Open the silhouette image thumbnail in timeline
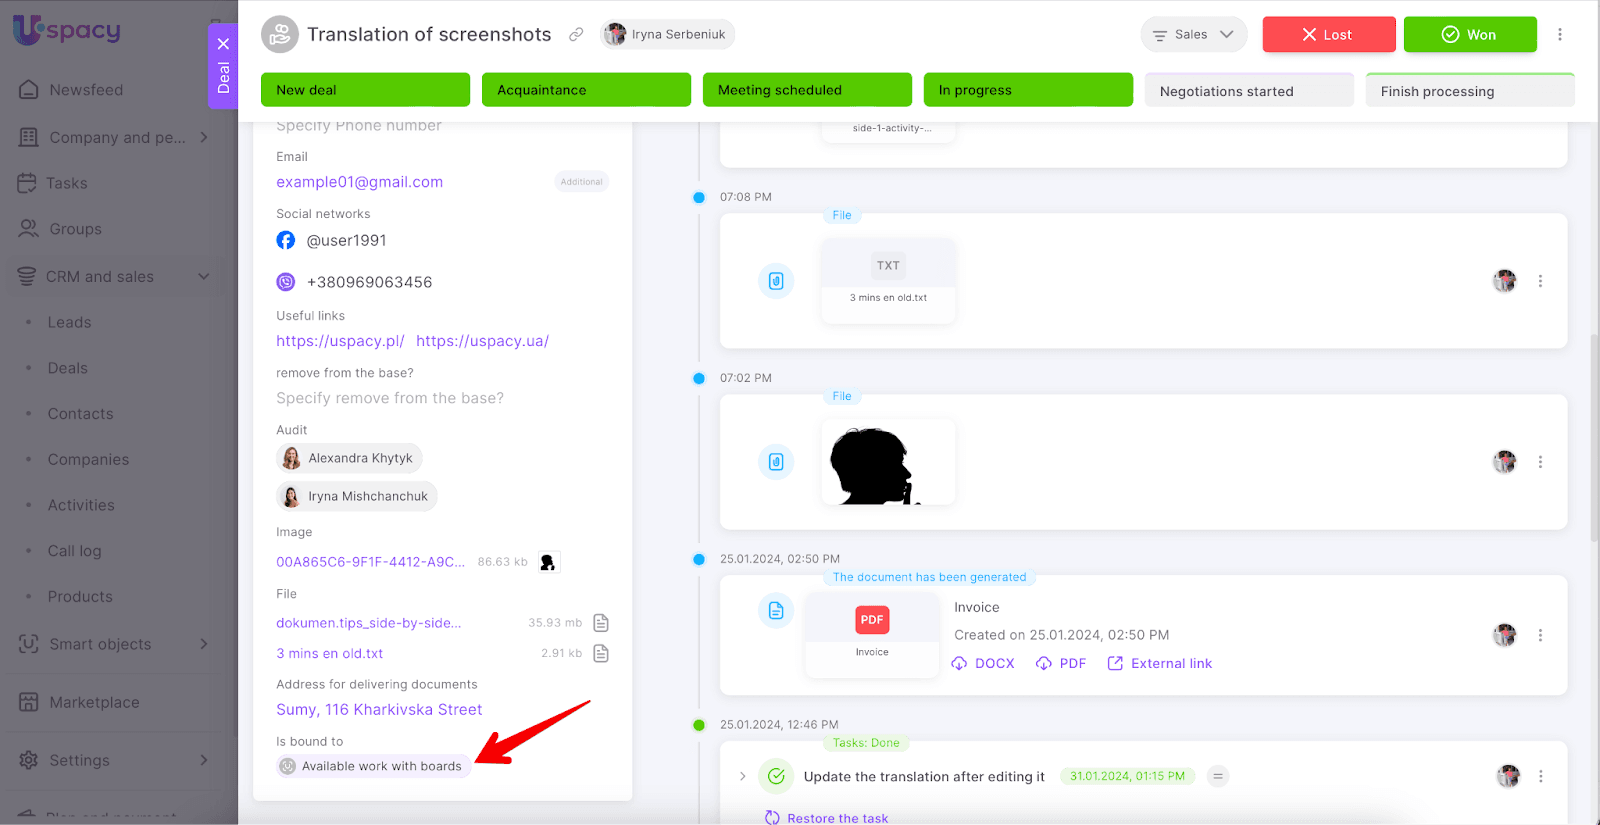This screenshot has width=1600, height=825. pos(888,463)
